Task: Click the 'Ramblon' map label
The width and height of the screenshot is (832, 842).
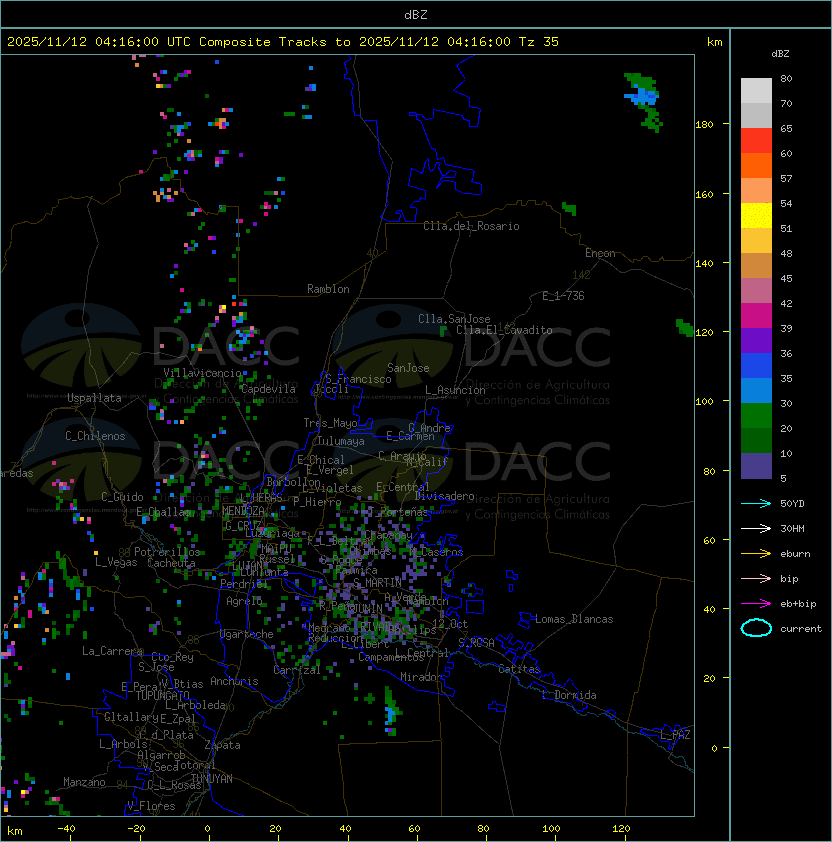Action: [x=328, y=289]
